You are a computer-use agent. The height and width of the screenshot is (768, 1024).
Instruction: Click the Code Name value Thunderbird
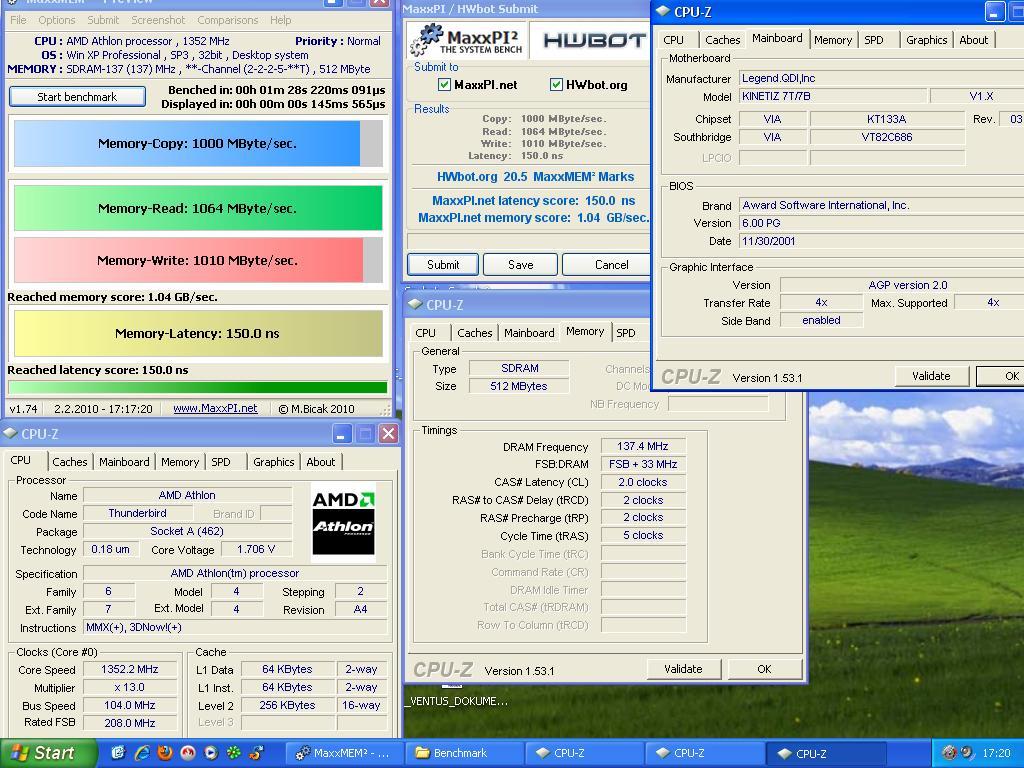(x=137, y=513)
